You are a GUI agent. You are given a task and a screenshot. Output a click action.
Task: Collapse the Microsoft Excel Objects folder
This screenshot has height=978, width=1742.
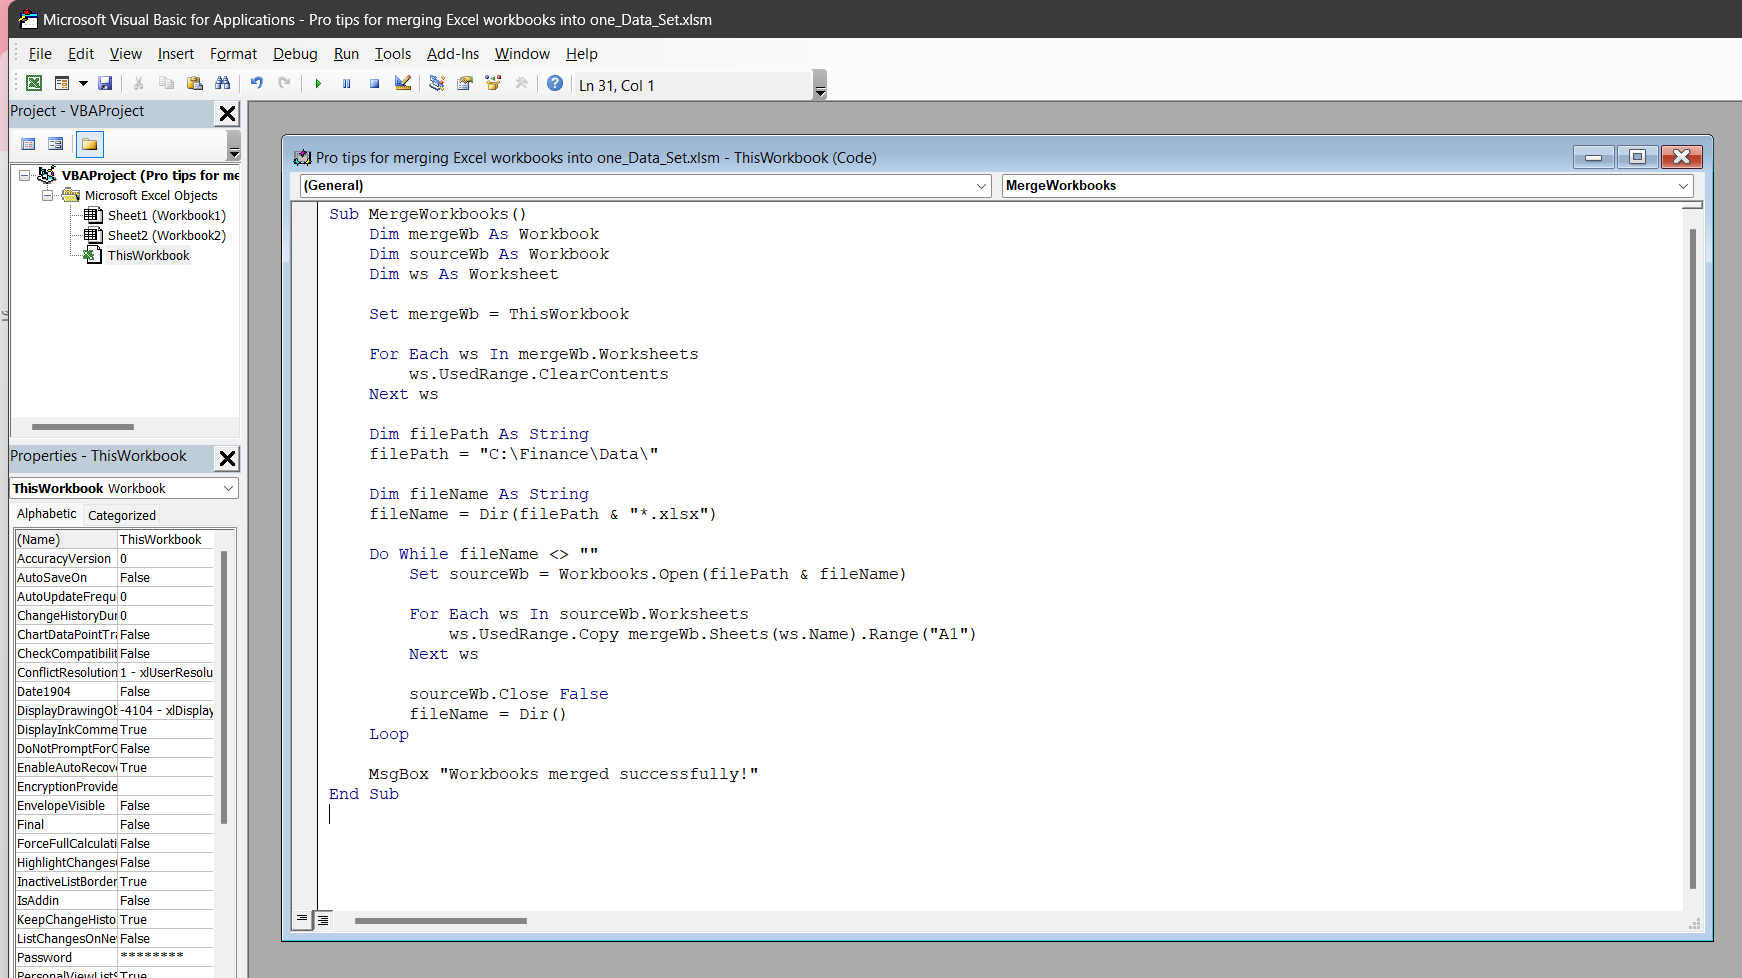point(46,195)
